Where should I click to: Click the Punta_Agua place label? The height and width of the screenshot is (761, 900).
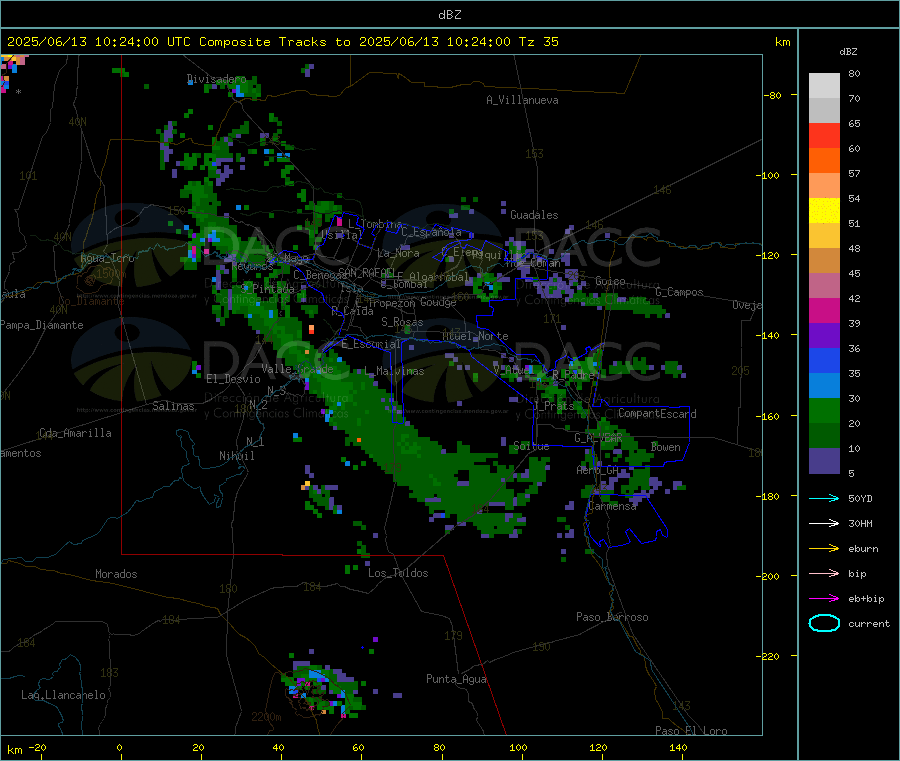(456, 680)
